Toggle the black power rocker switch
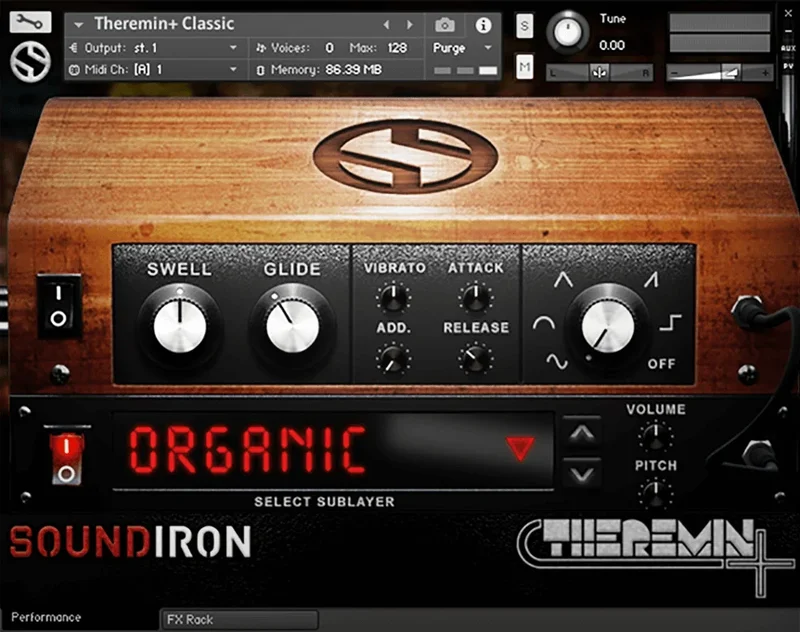Viewport: 800px width, 632px height. (59, 306)
